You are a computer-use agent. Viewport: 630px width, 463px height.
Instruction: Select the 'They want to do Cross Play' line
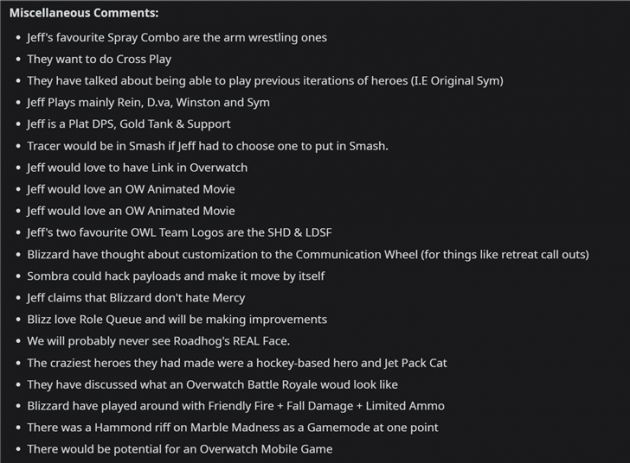click(99, 59)
